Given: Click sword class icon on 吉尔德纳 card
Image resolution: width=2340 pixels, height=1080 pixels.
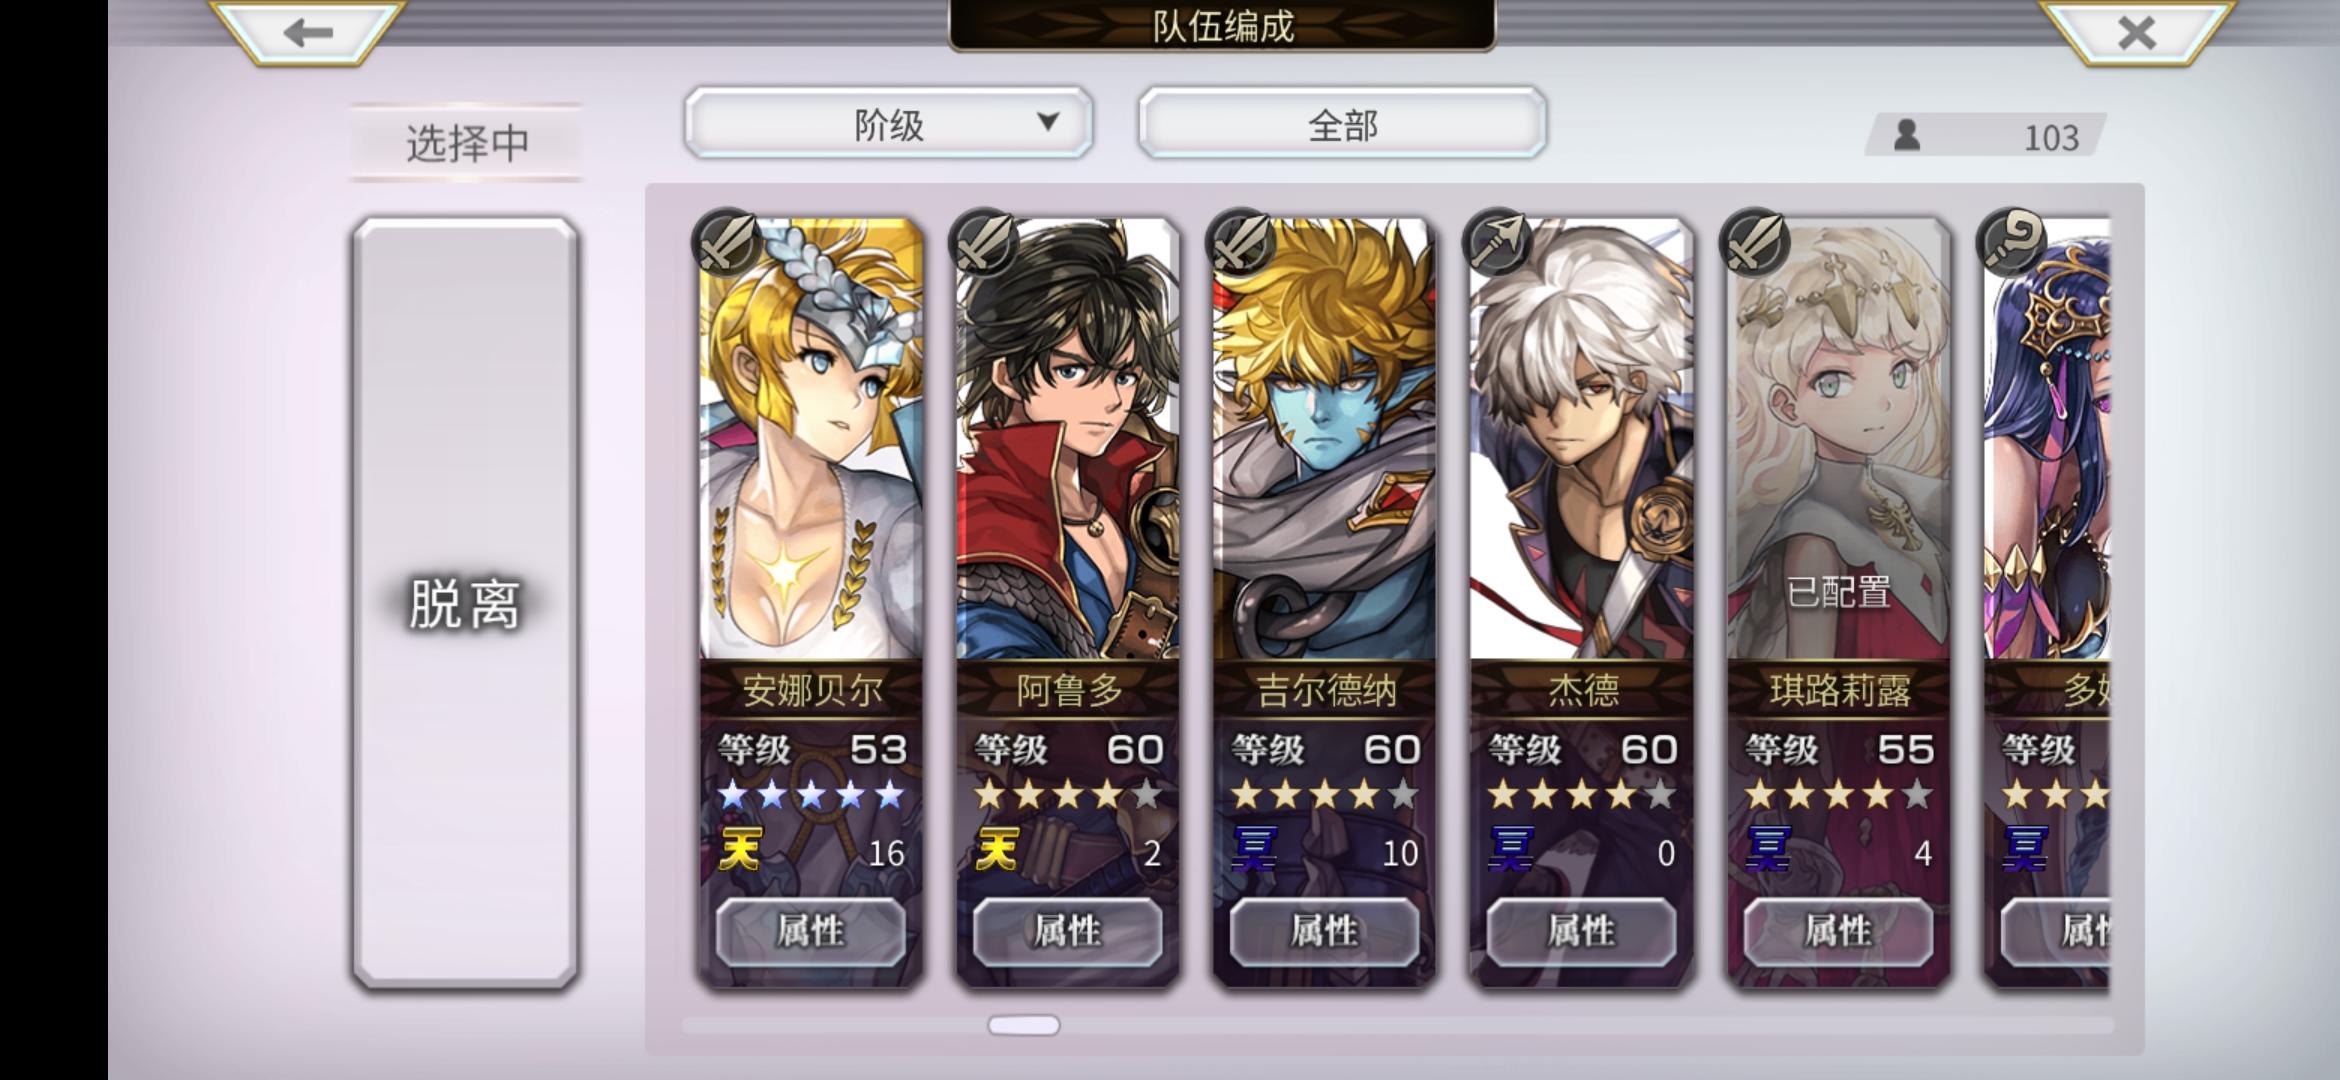Looking at the screenshot, I should pyautogui.click(x=1240, y=242).
